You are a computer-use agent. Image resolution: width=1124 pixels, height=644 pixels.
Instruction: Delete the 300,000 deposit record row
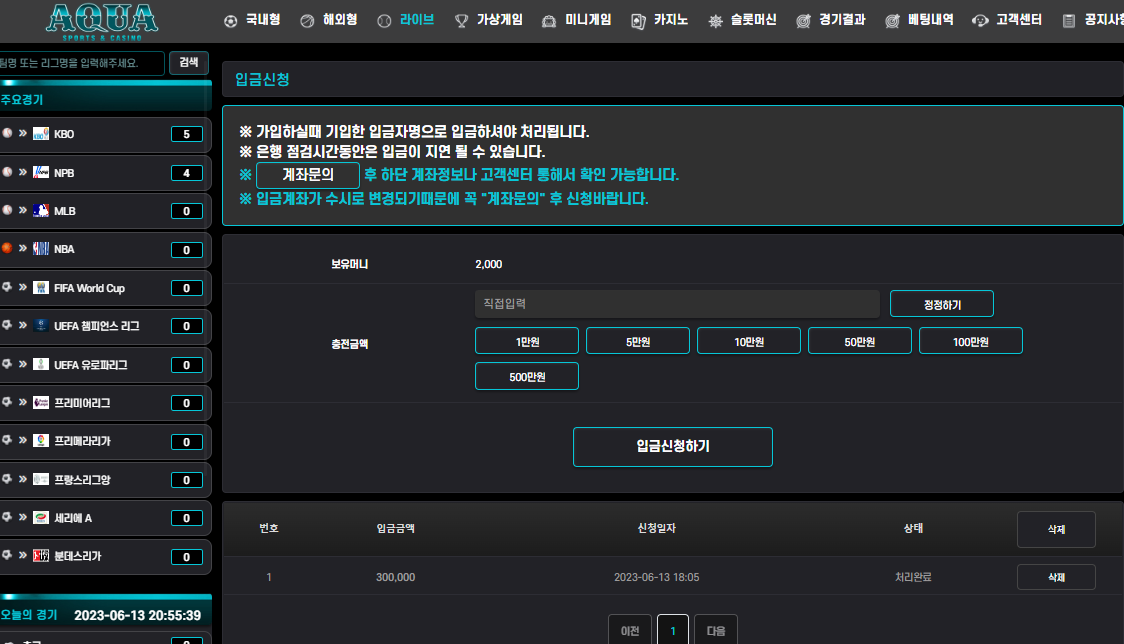(1055, 577)
